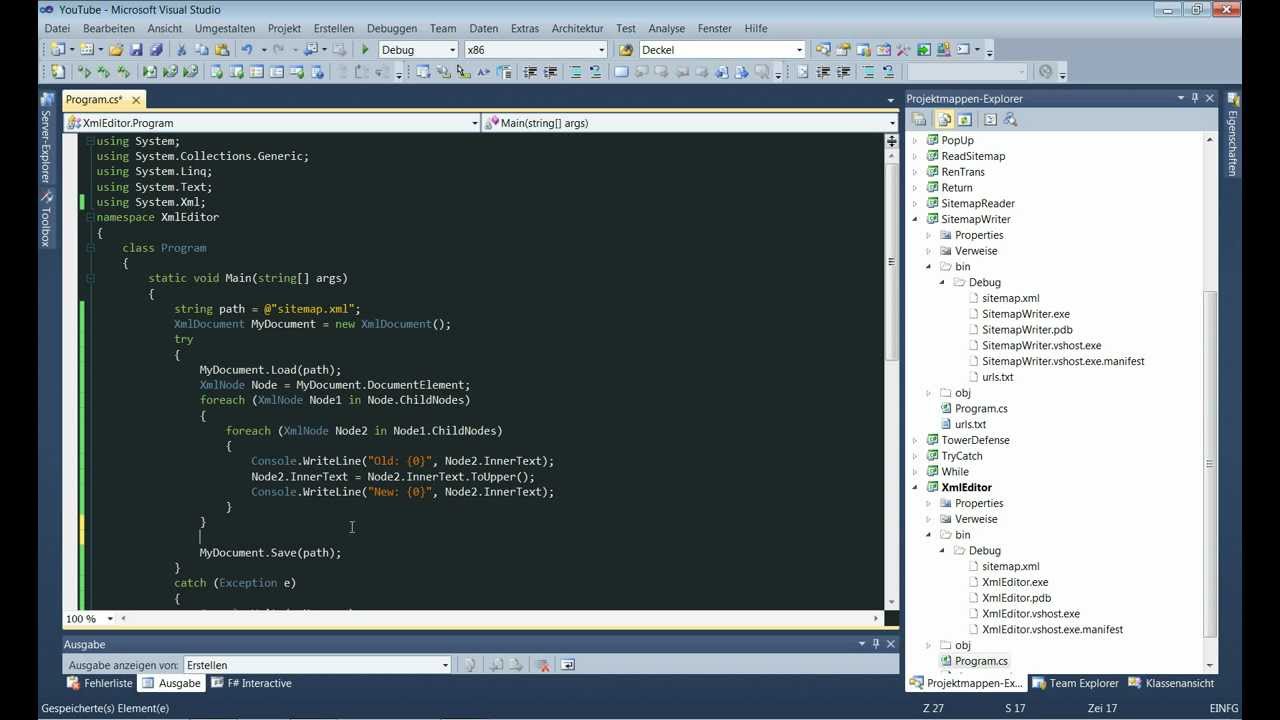Collapse the SitemapWriter project node
The image size is (1280, 720).
point(916,219)
